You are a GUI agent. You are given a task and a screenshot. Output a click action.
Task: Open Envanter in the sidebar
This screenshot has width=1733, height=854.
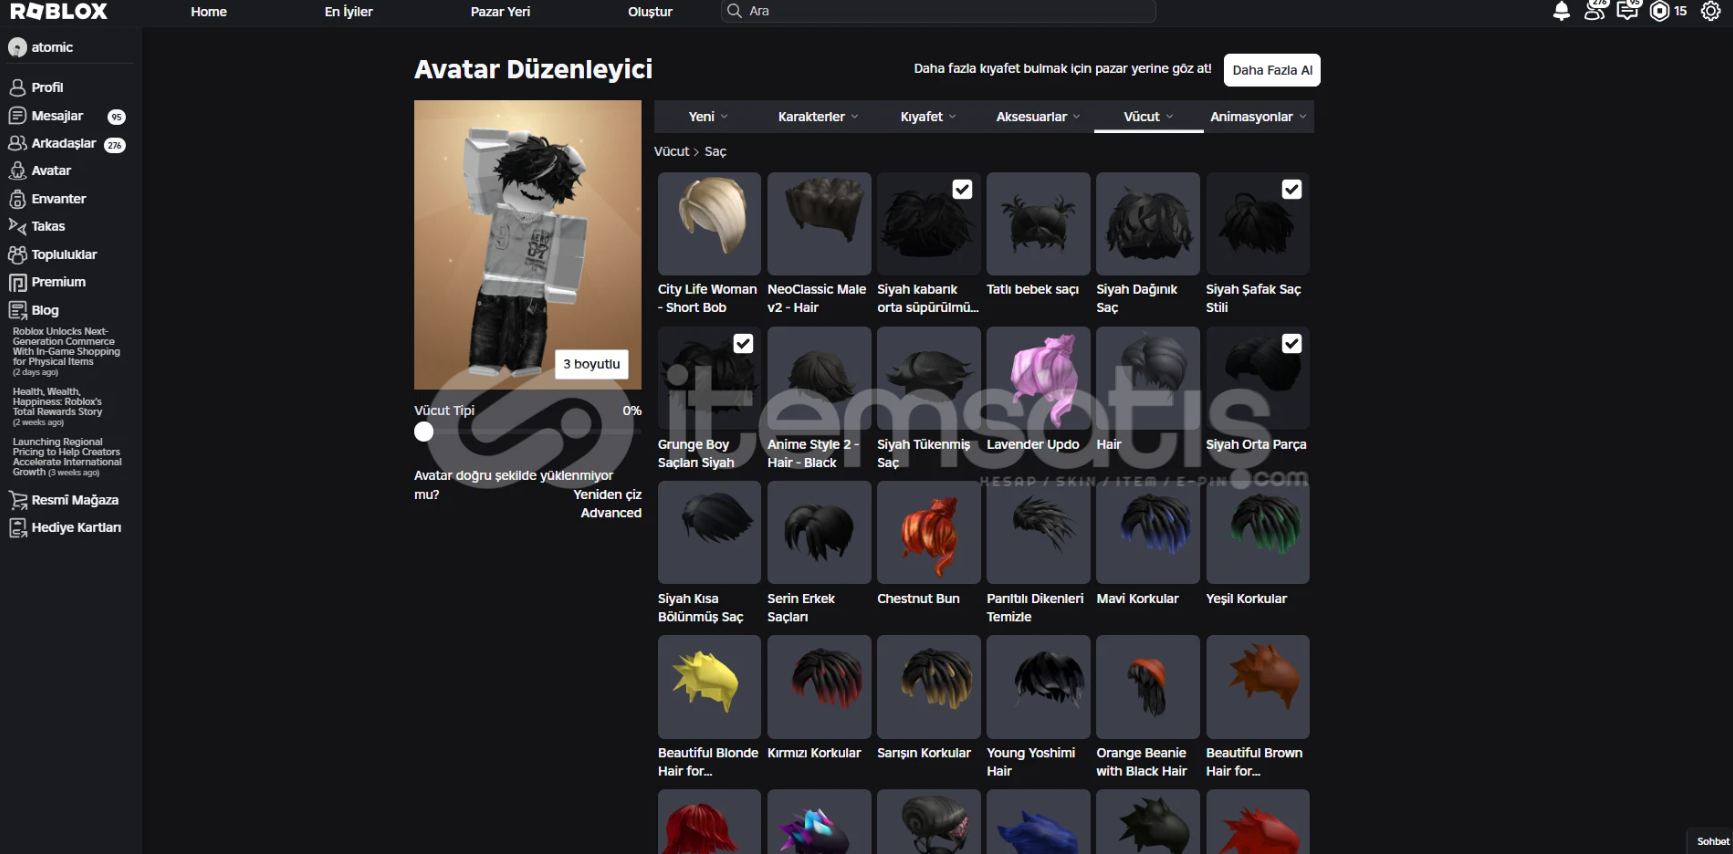[x=47, y=199]
